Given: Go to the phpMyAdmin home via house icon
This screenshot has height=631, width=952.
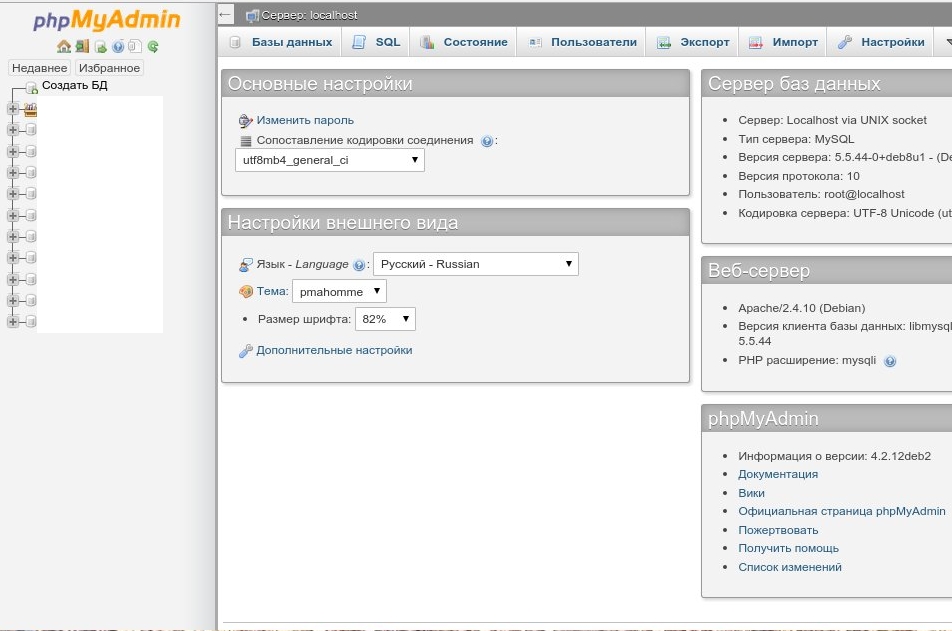Looking at the screenshot, I should tap(64, 46).
